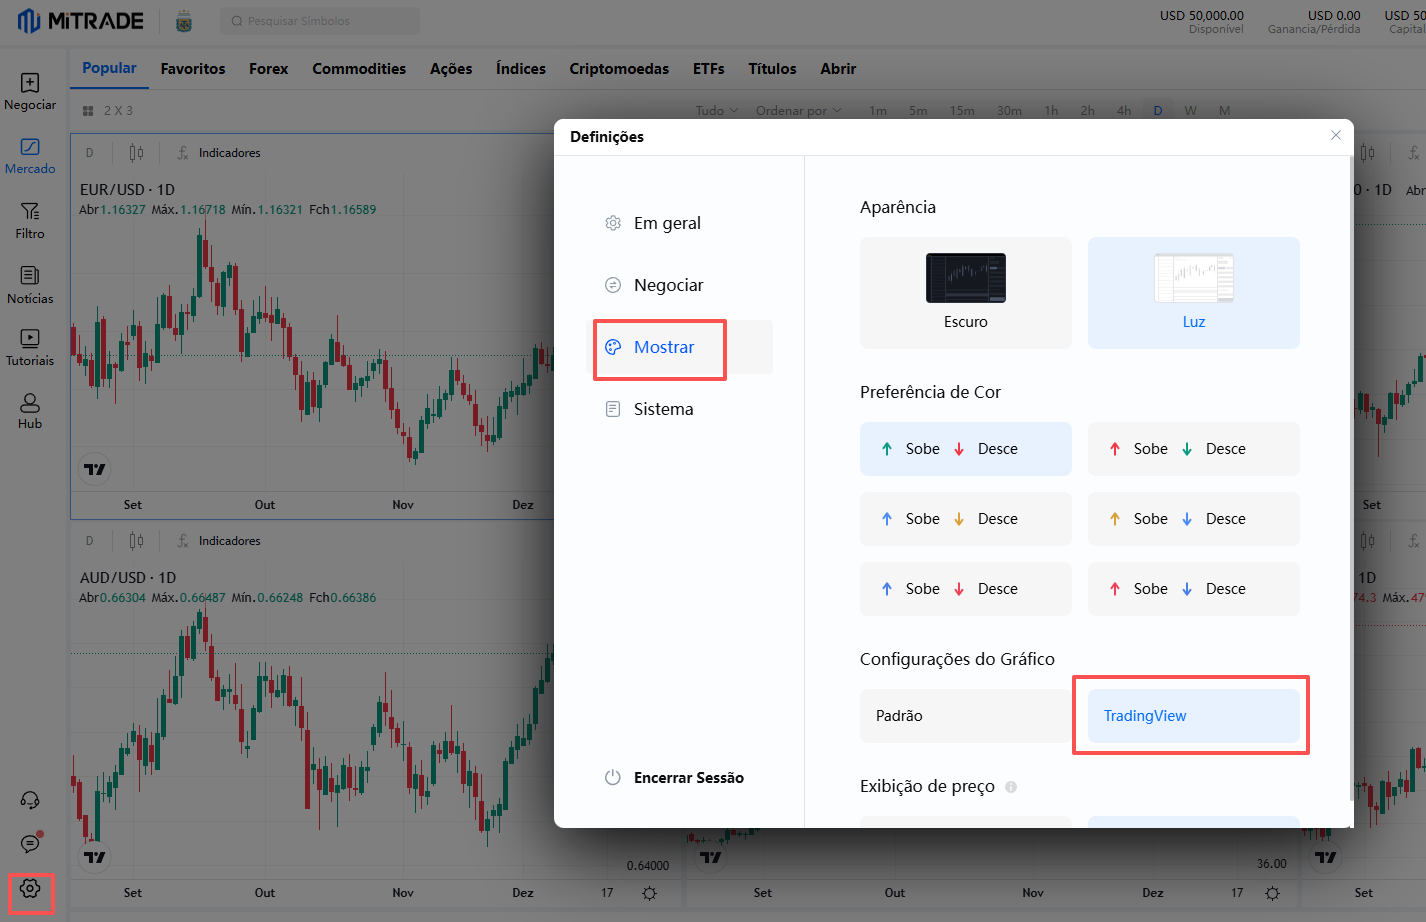Image resolution: width=1426 pixels, height=922 pixels.
Task: Expand the Ordenar por dropdown
Action: (x=798, y=111)
